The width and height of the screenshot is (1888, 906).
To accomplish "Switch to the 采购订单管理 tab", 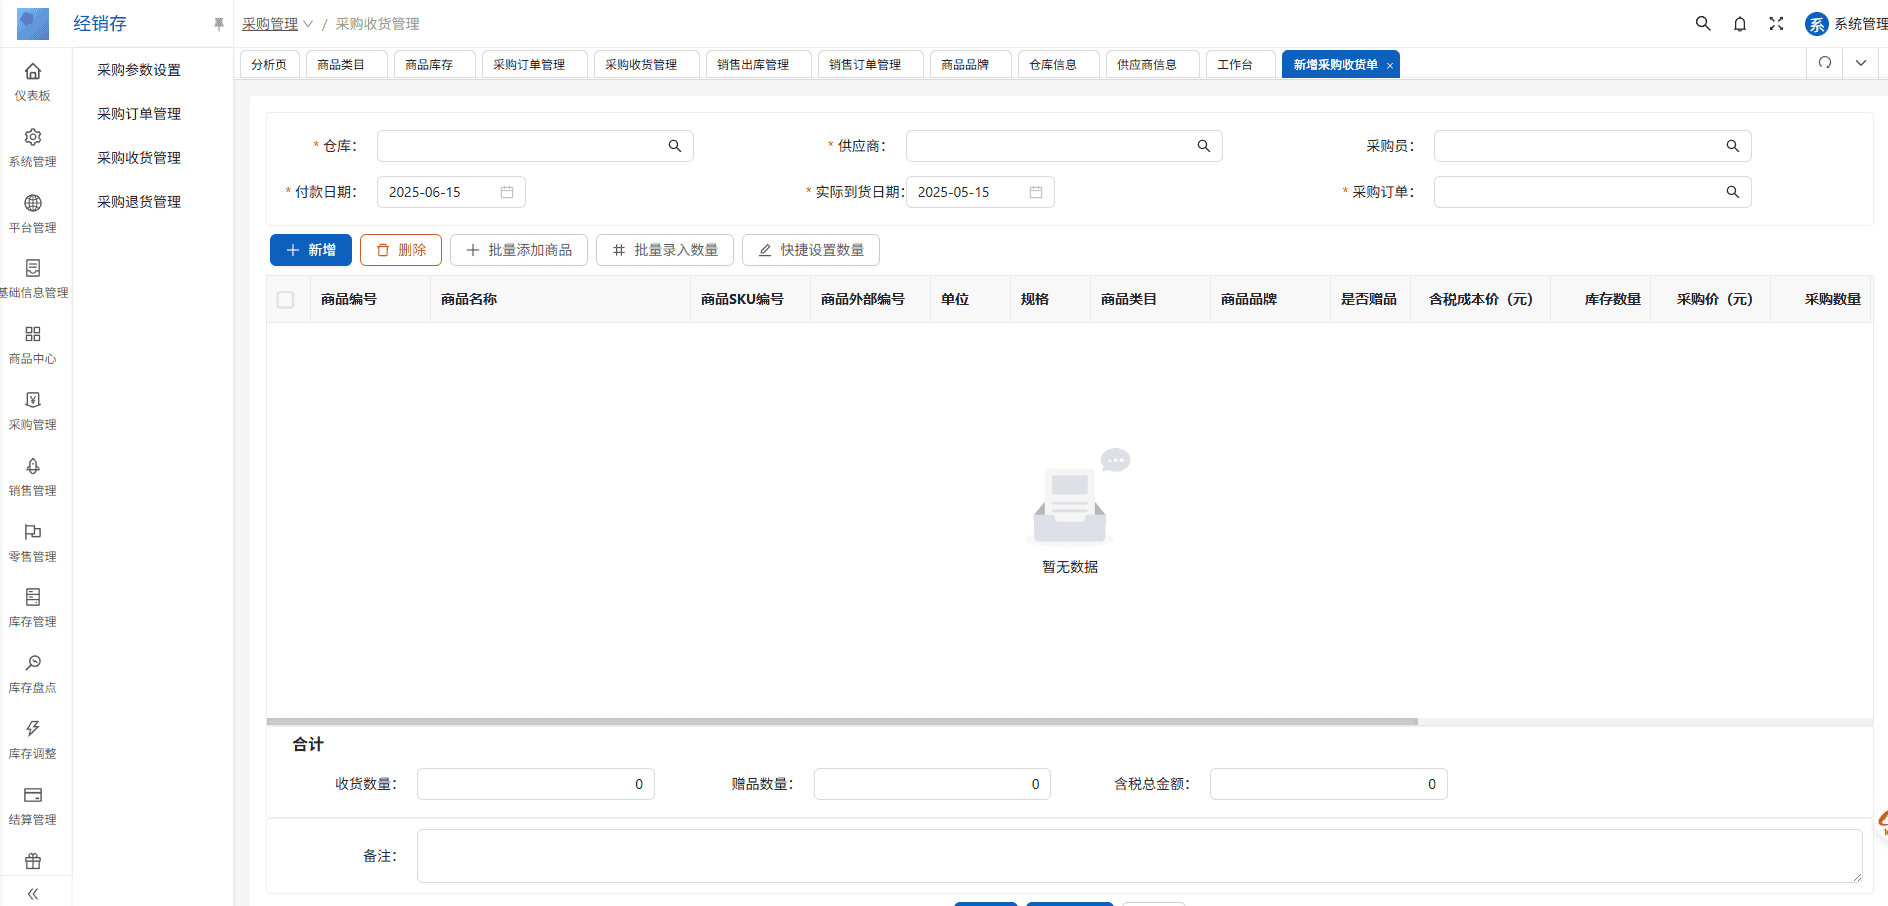I will point(529,65).
